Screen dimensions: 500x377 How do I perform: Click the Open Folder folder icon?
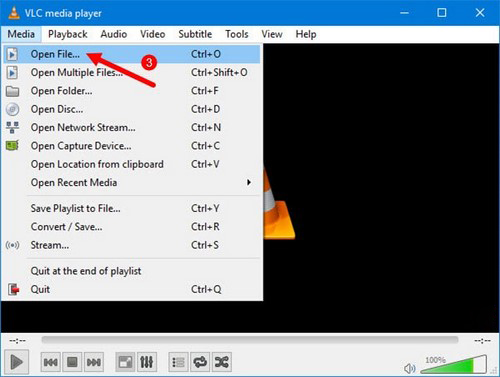13,91
